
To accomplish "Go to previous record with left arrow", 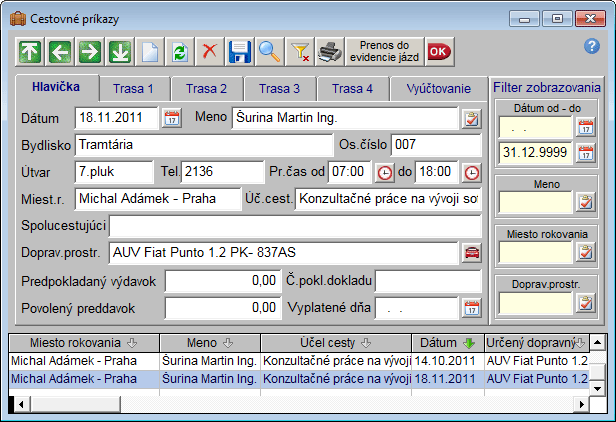I will pyautogui.click(x=60, y=51).
